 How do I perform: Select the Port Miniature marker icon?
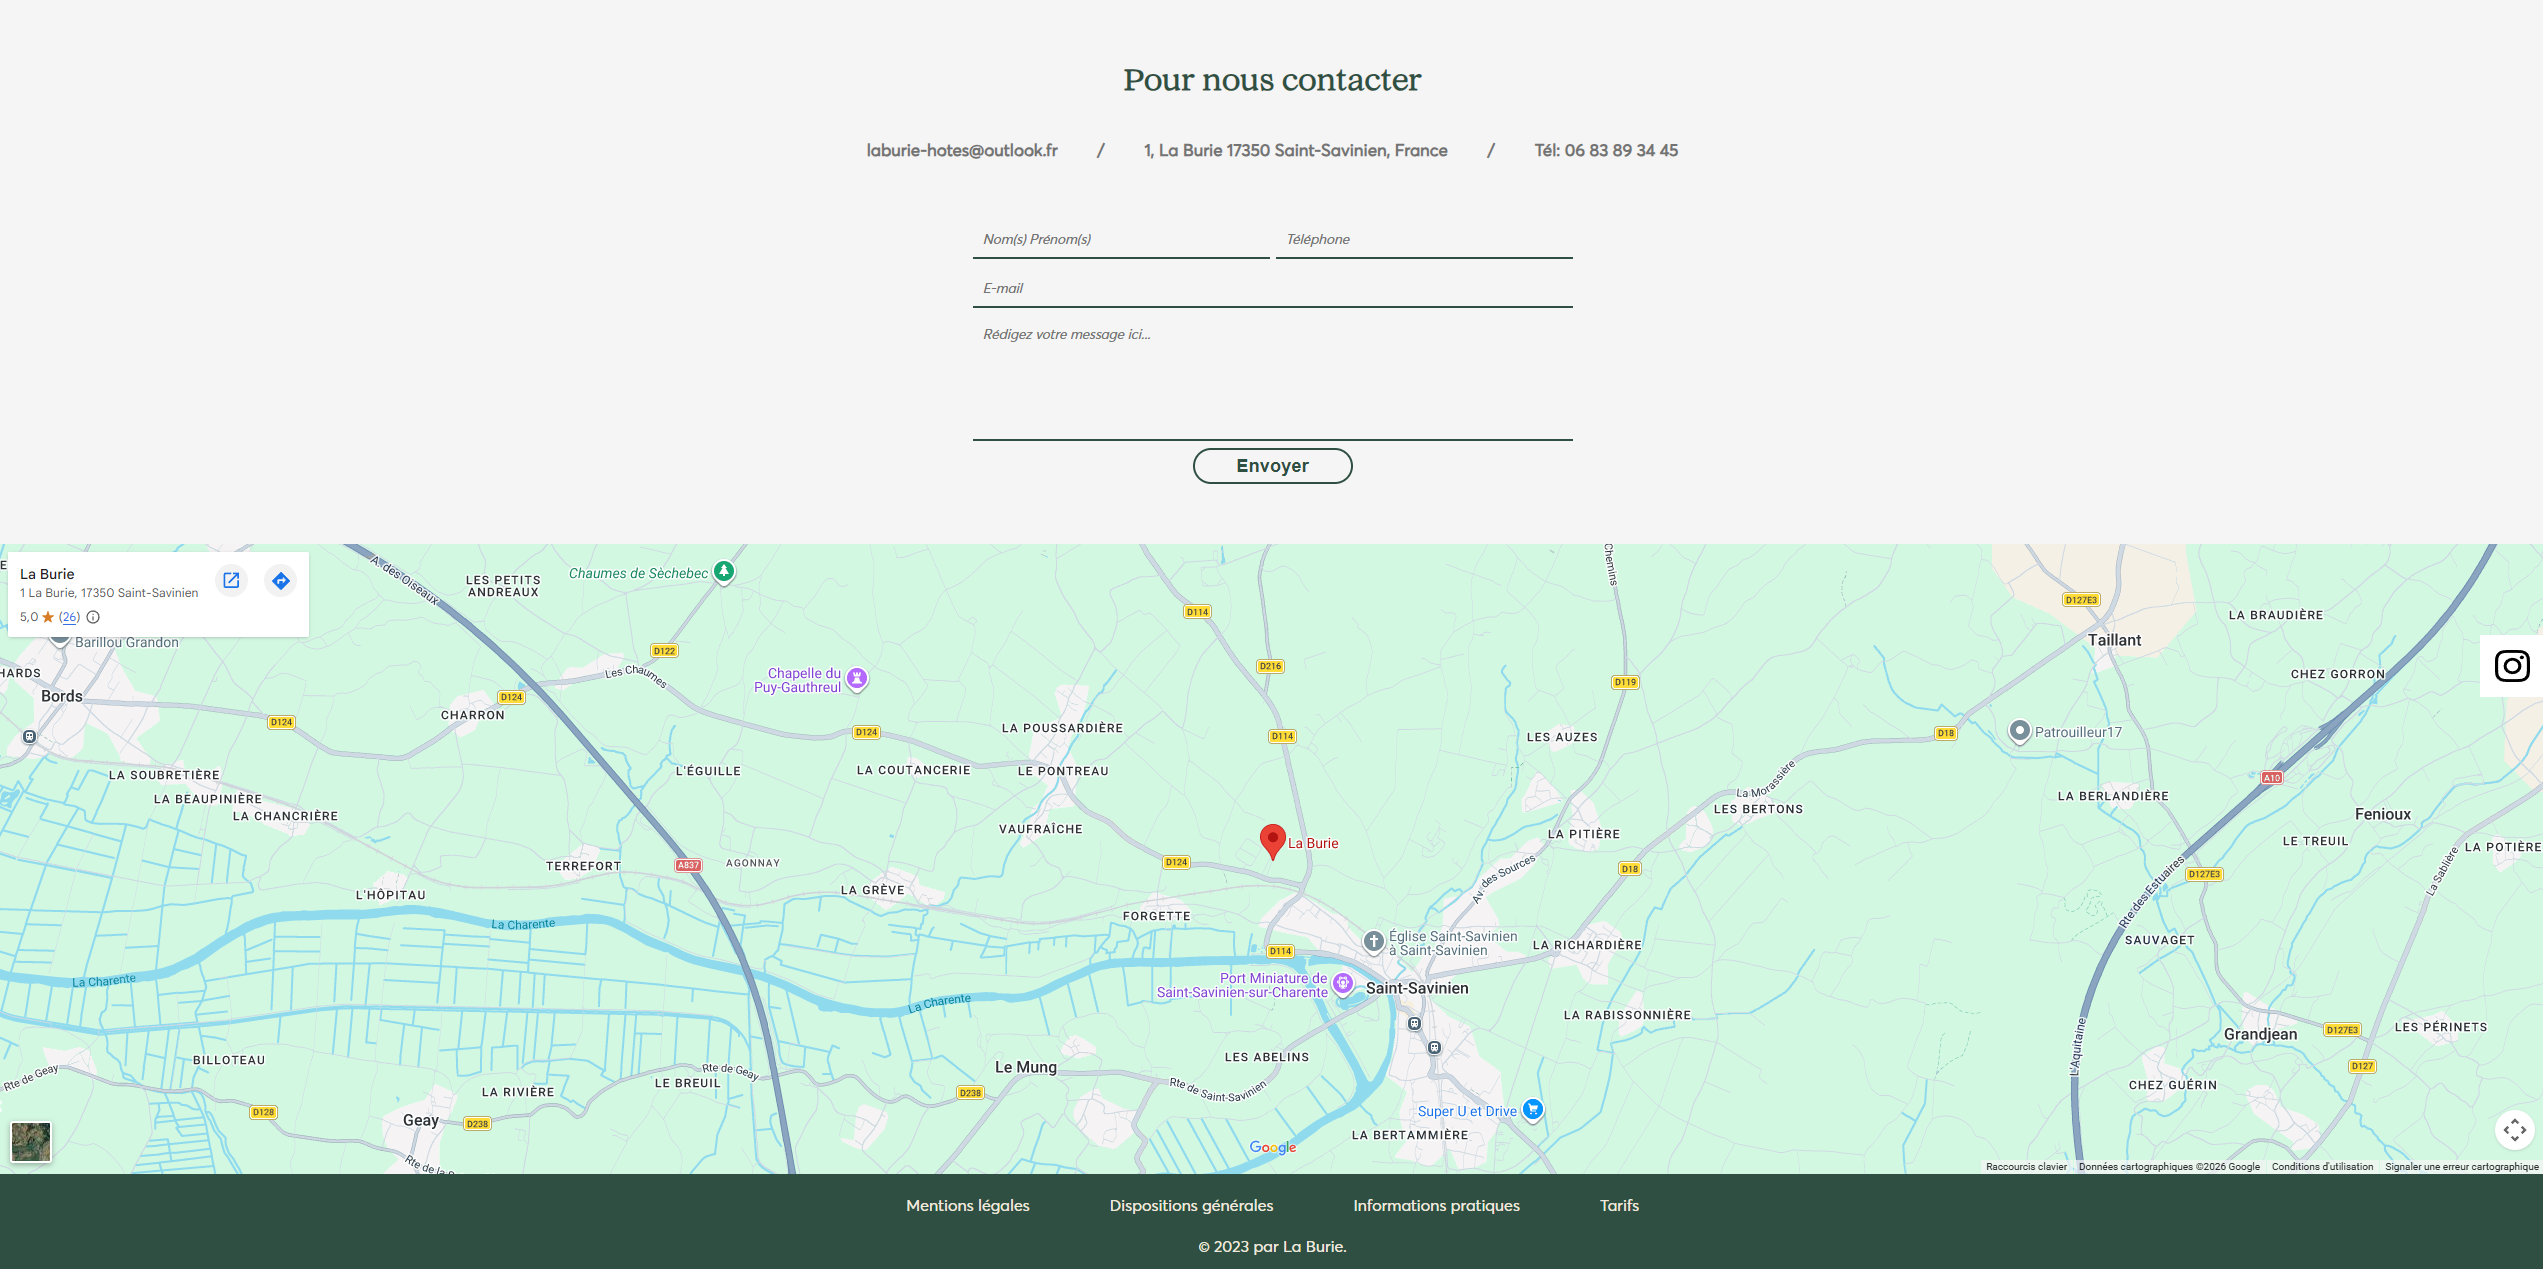[1343, 984]
